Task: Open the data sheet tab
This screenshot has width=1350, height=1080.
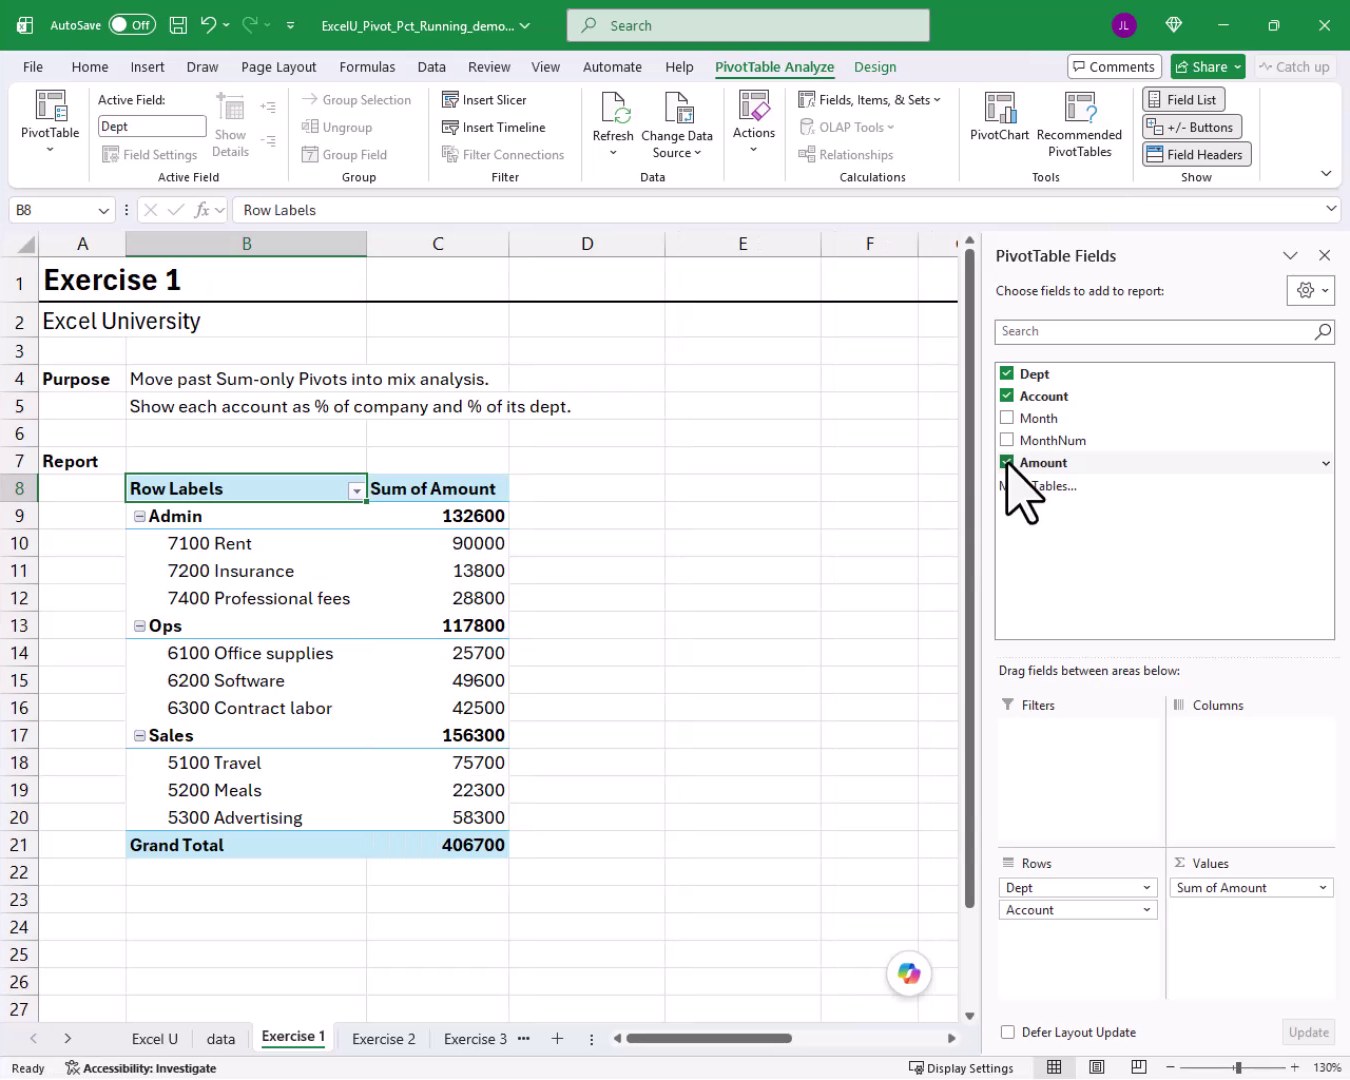Action: (221, 1039)
